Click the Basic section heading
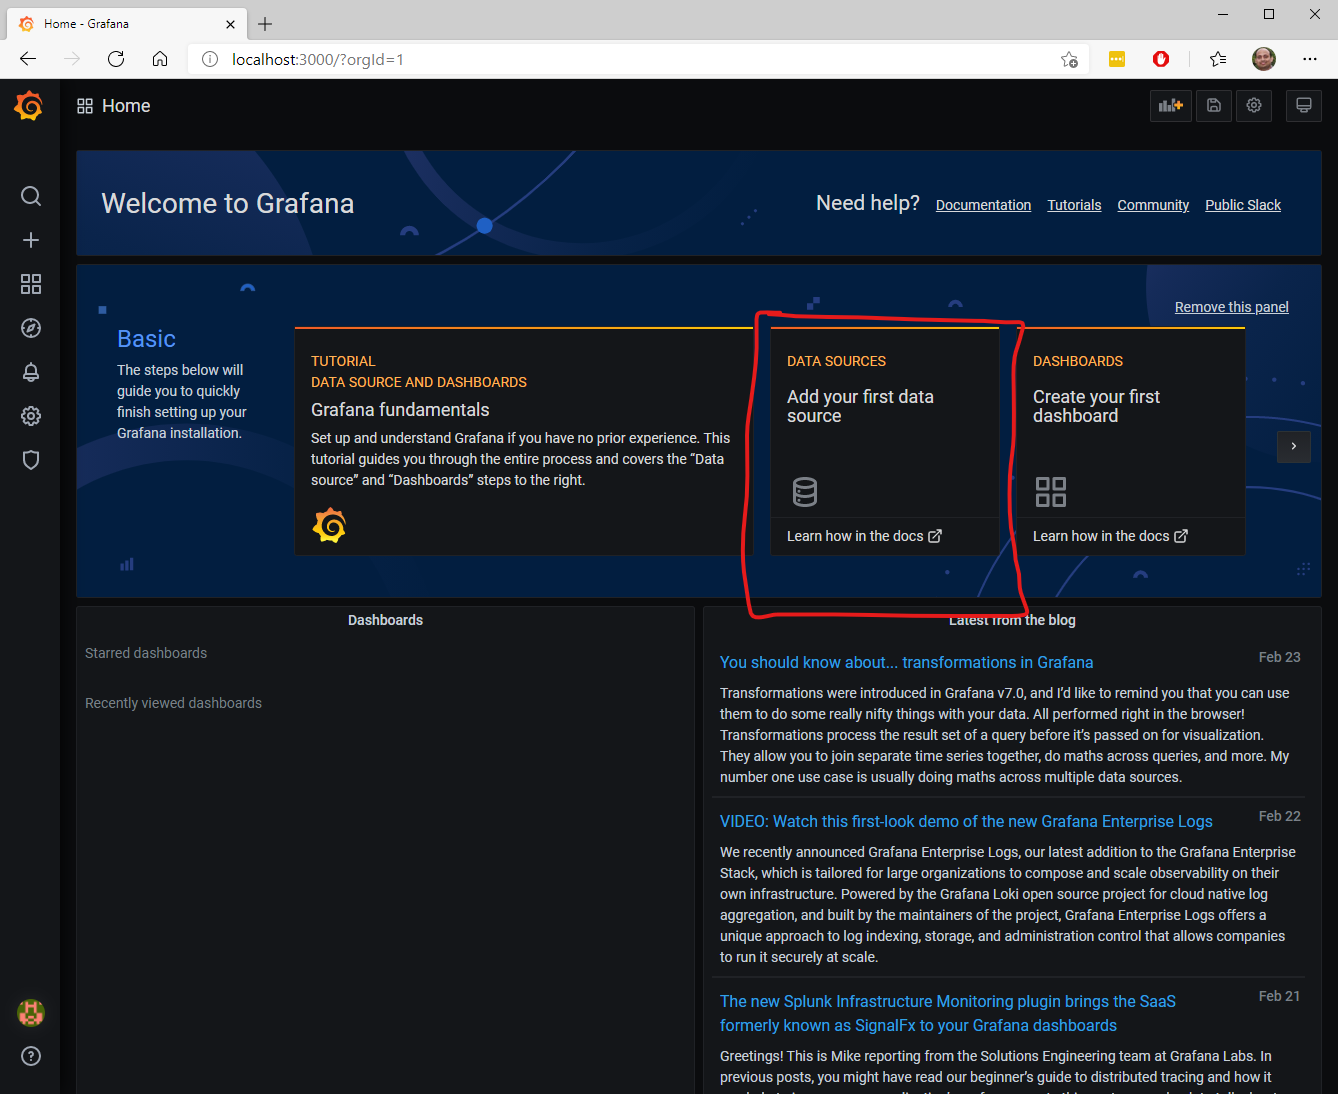Screen dimensions: 1338x1094 [x=146, y=339]
